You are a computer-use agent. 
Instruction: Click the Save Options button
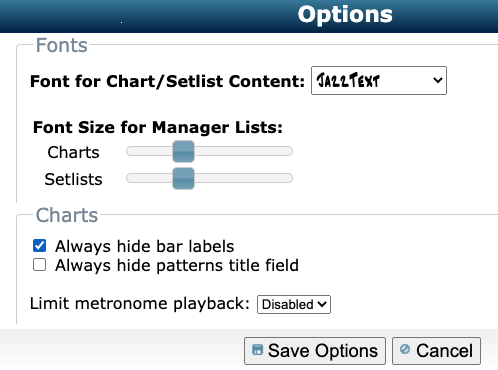click(315, 351)
